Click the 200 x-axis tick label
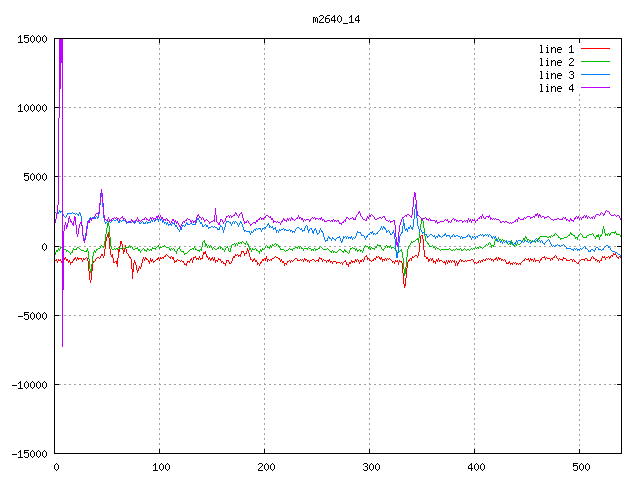 (x=265, y=466)
